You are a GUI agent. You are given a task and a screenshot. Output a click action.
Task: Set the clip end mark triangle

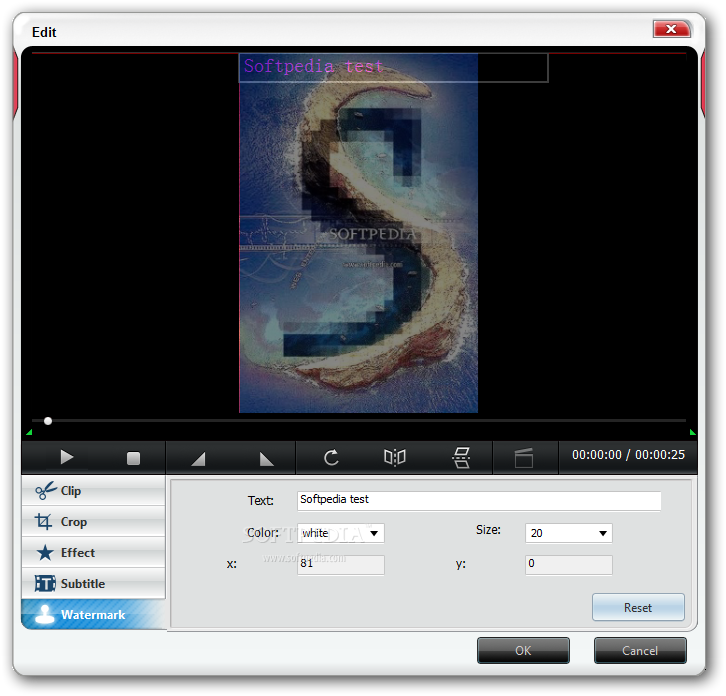point(266,459)
